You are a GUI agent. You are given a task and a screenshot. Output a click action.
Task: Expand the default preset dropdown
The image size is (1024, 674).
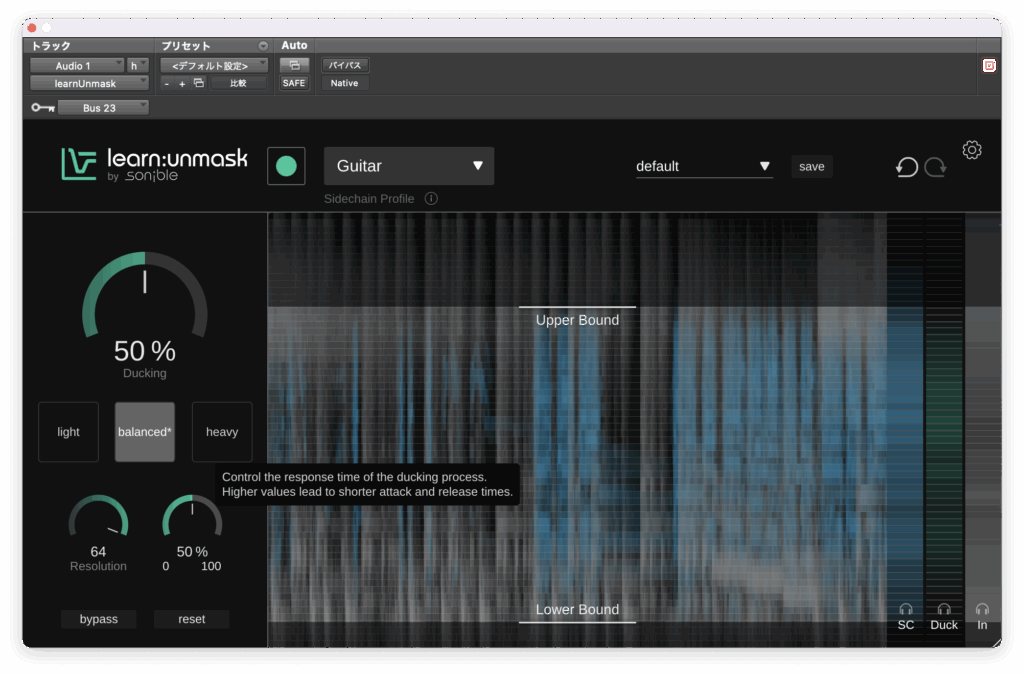pos(704,167)
